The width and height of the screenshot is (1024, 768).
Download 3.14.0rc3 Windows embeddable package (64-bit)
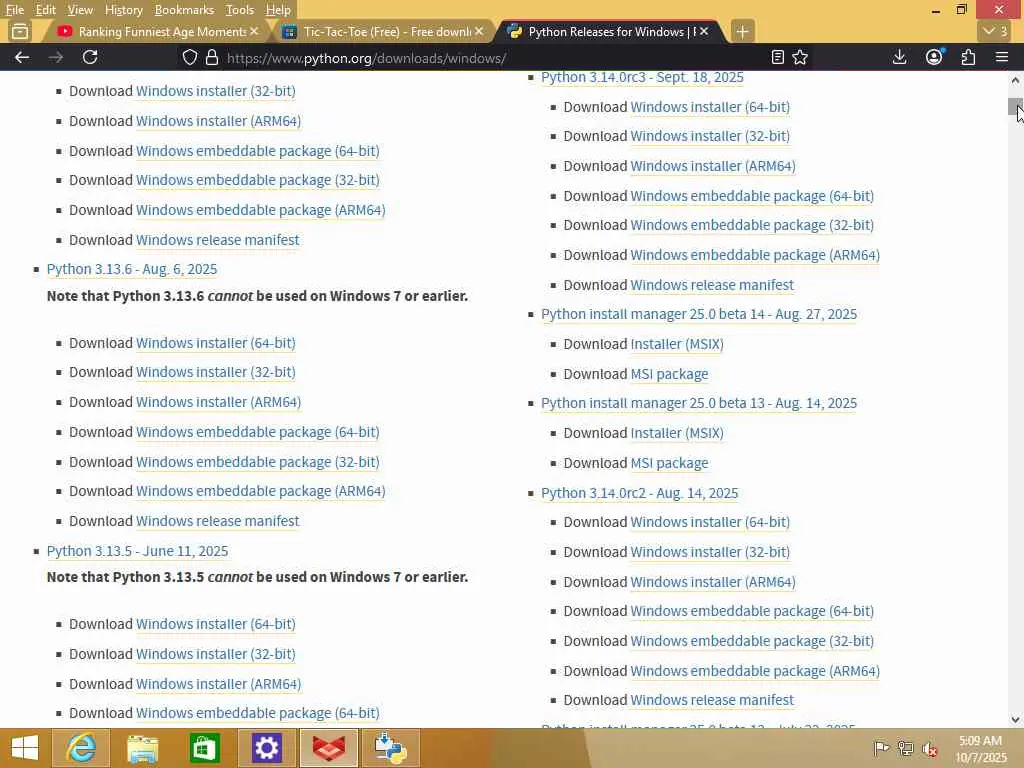pyautogui.click(x=752, y=196)
